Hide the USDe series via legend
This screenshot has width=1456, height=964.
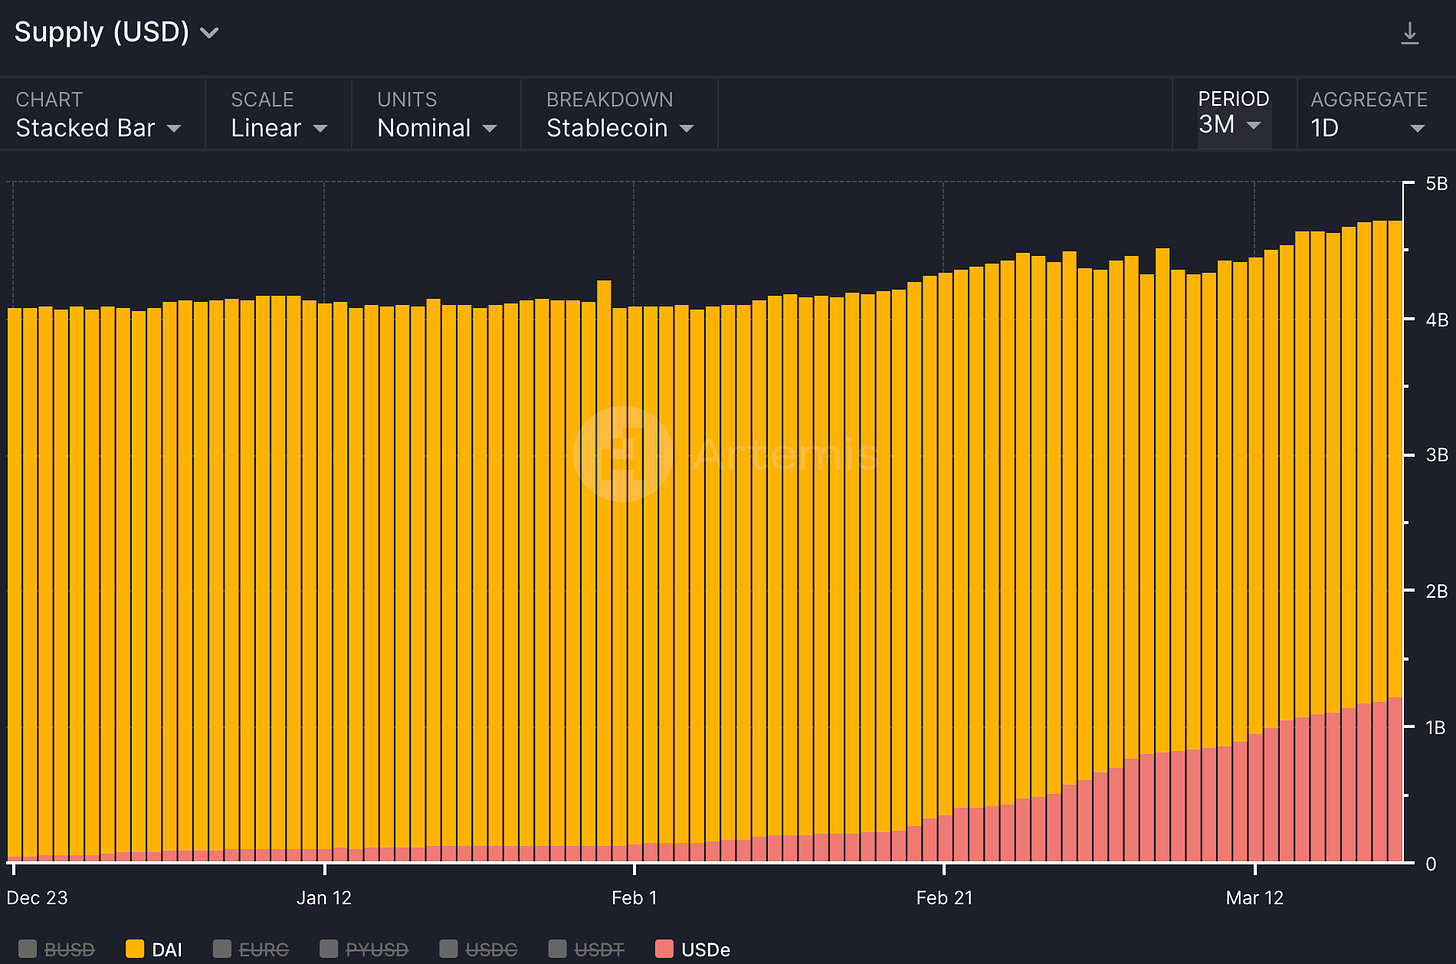pyautogui.click(x=693, y=949)
